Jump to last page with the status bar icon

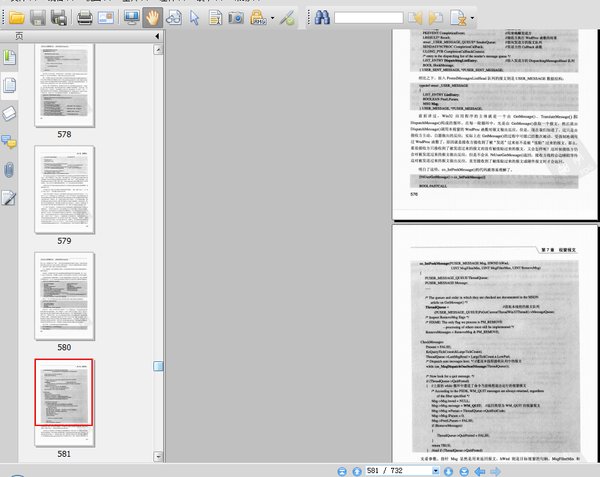point(464,471)
